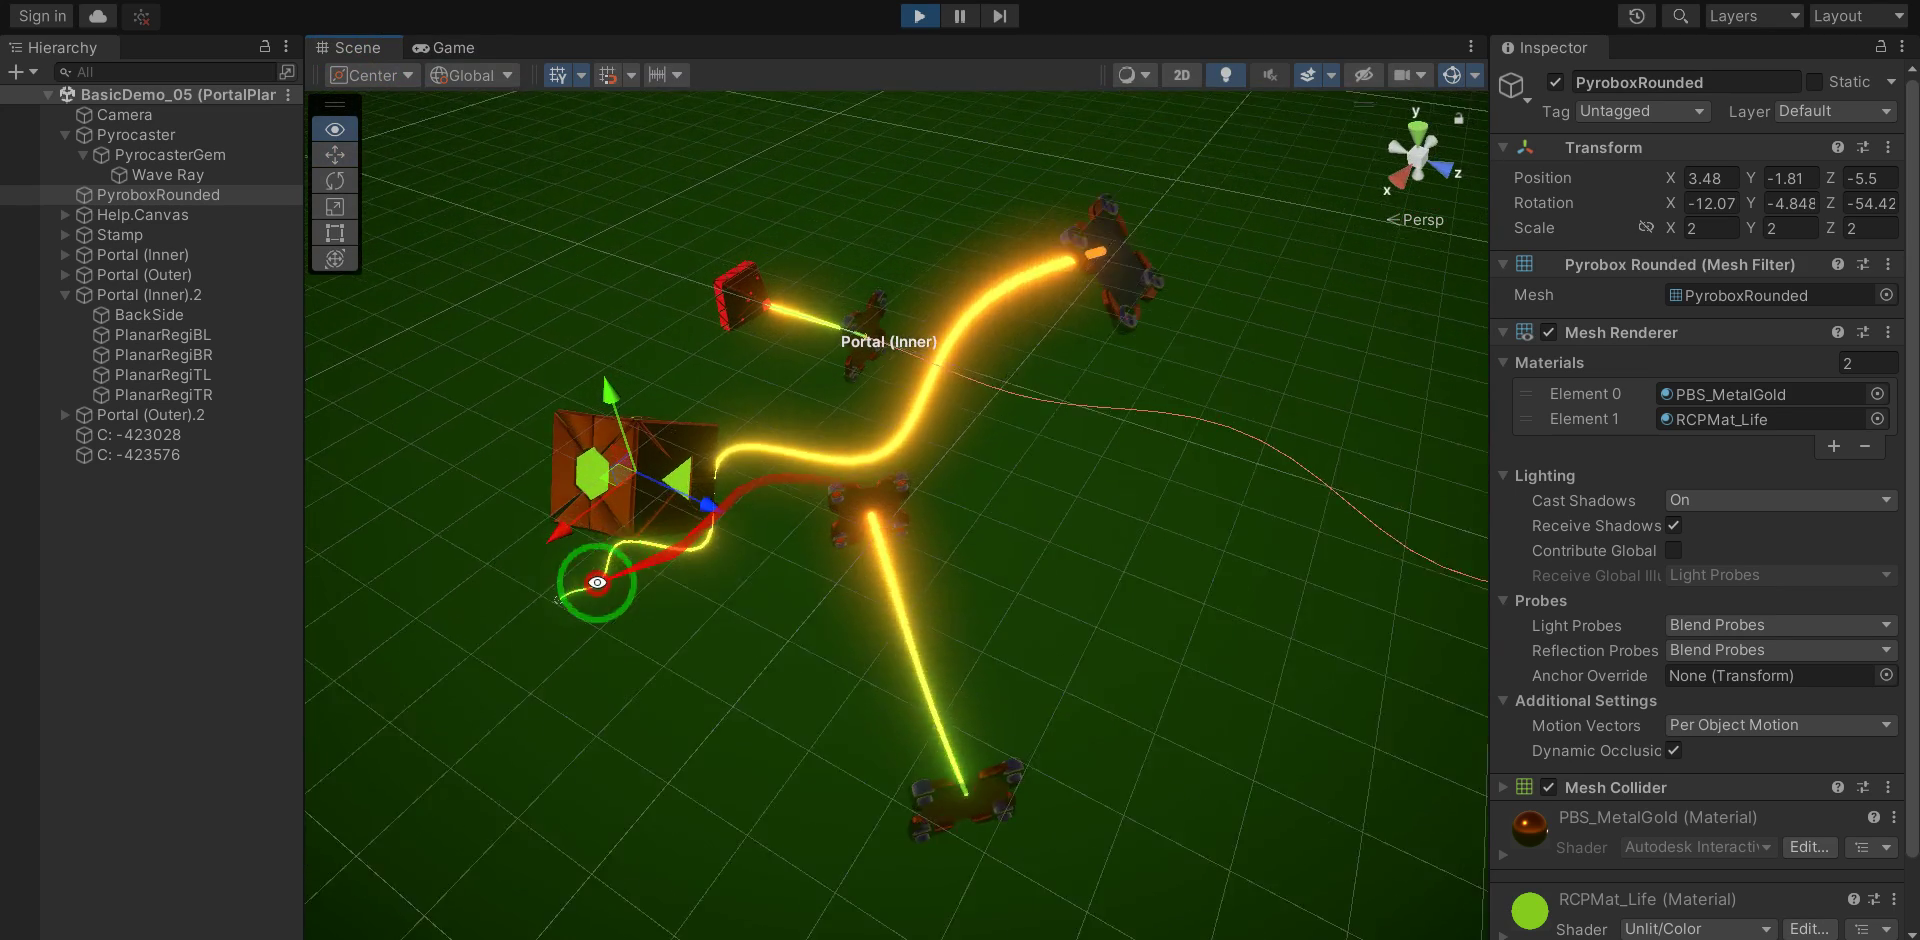Toggle scene audio mute icon
1920x940 pixels.
1270,75
